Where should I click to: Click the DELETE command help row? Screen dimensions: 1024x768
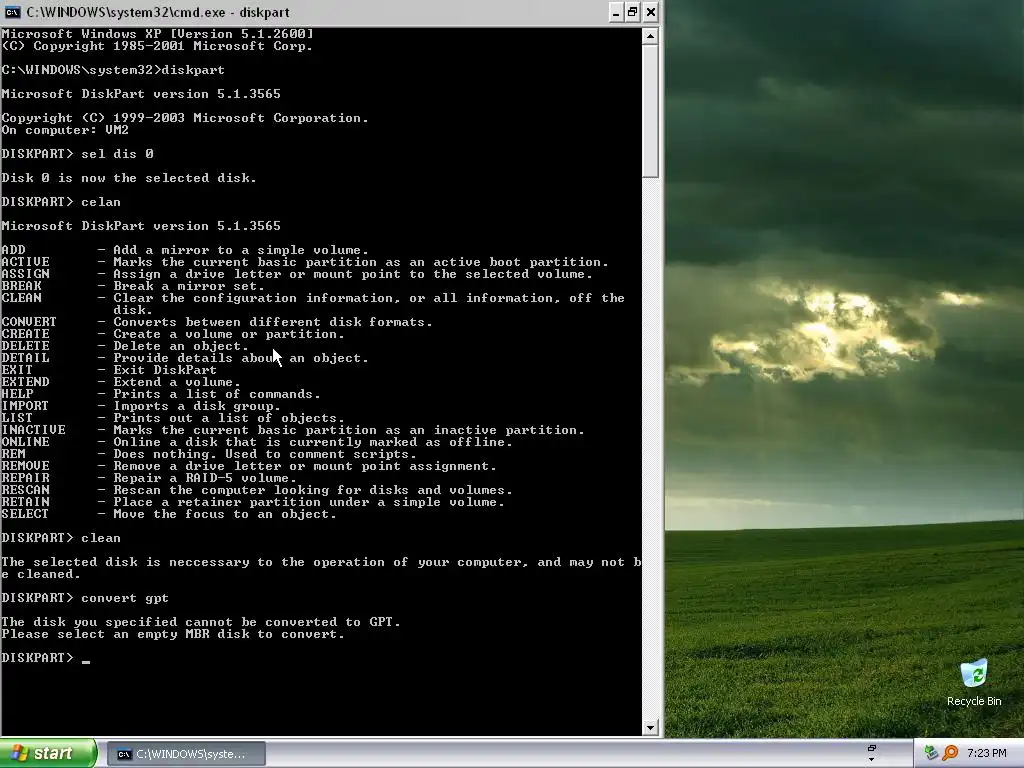point(125,346)
